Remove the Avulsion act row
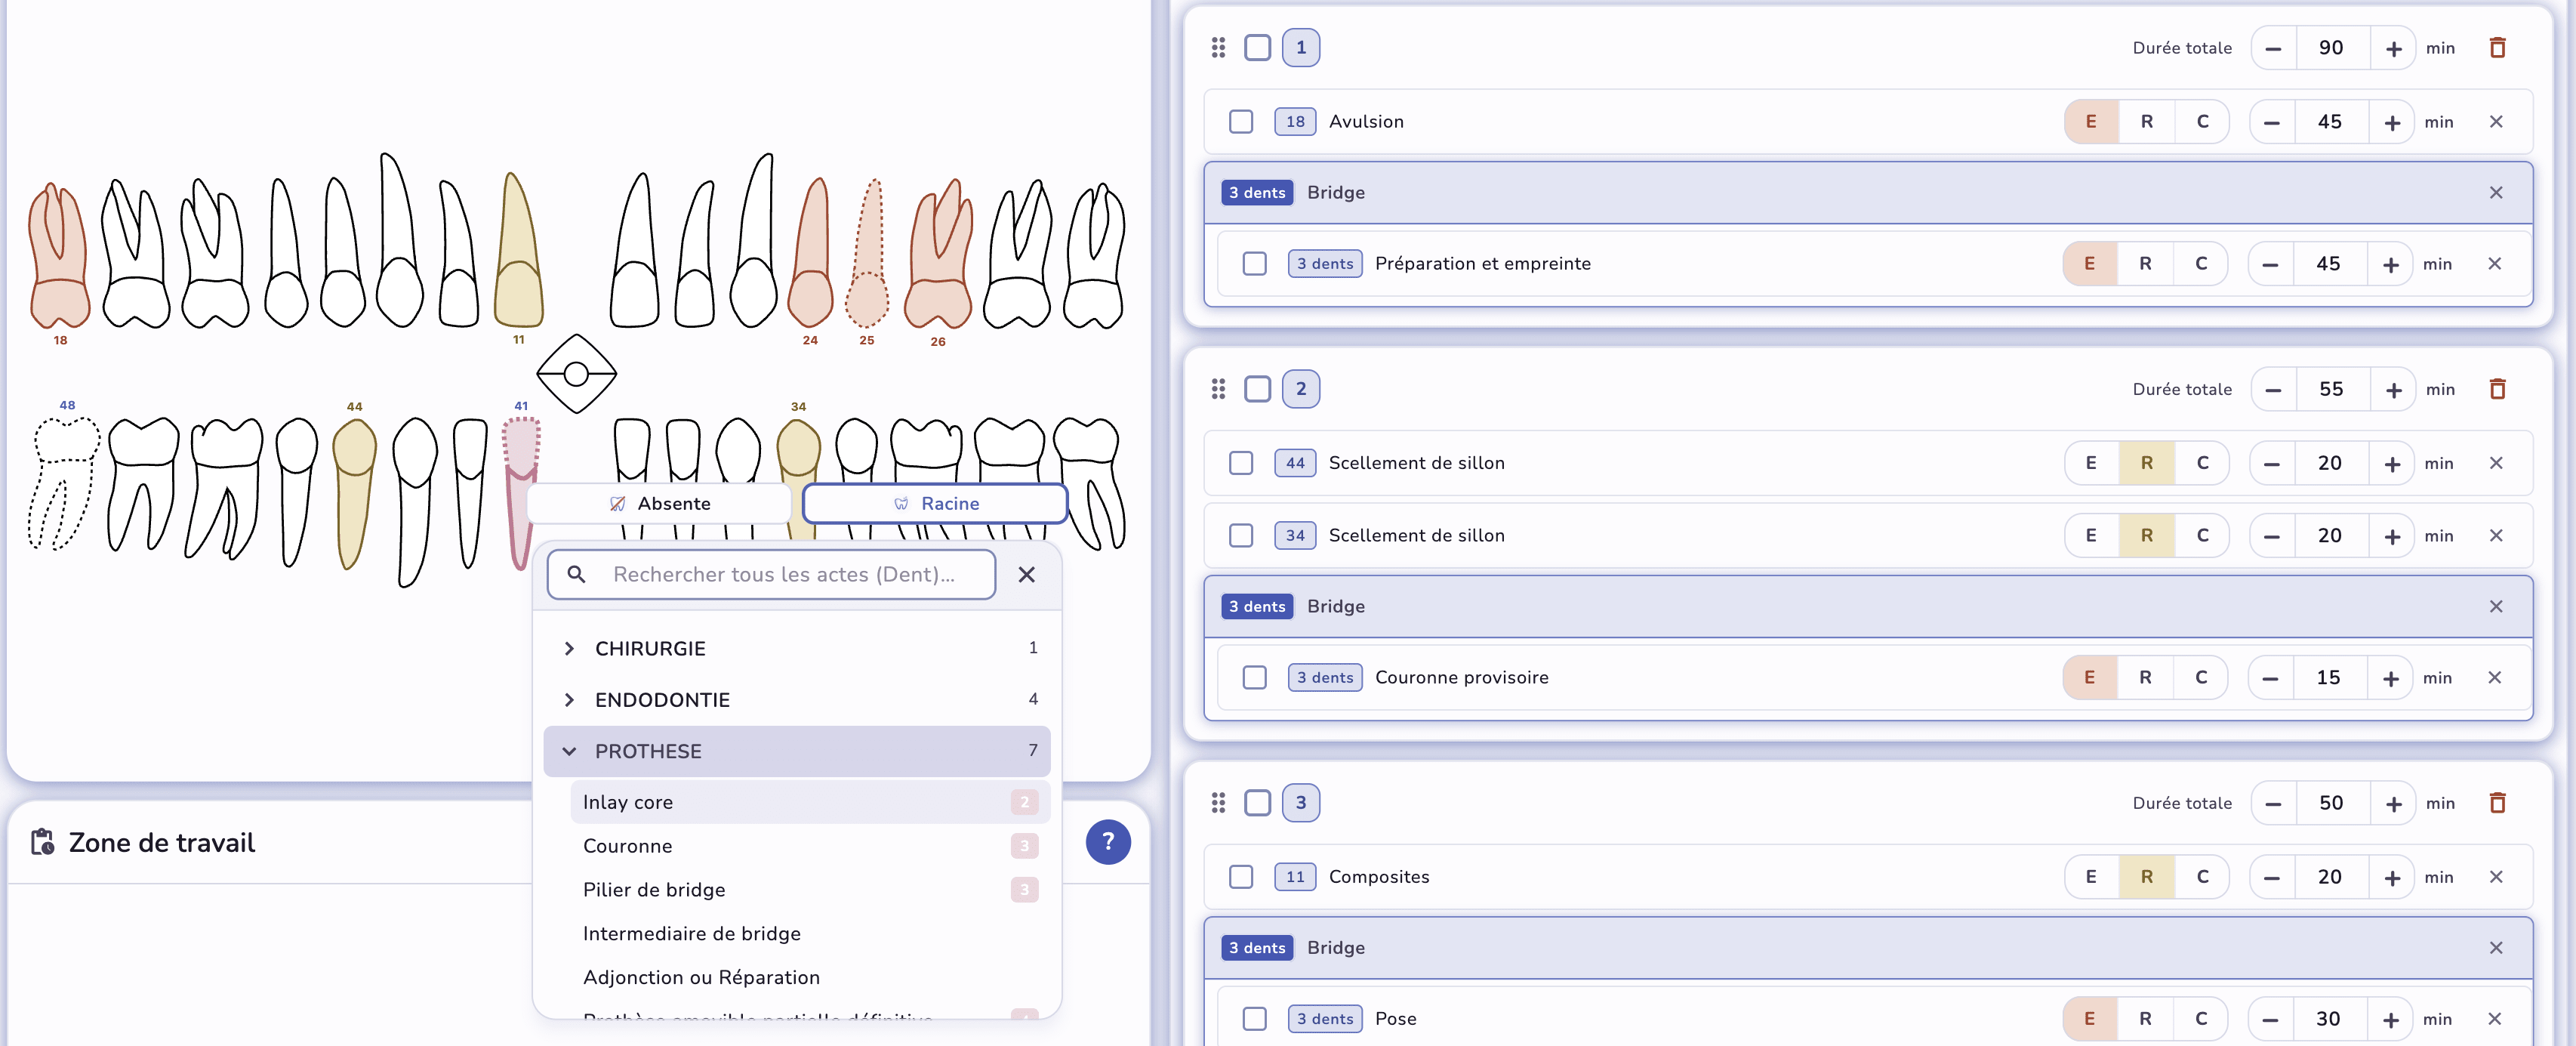 tap(2496, 122)
